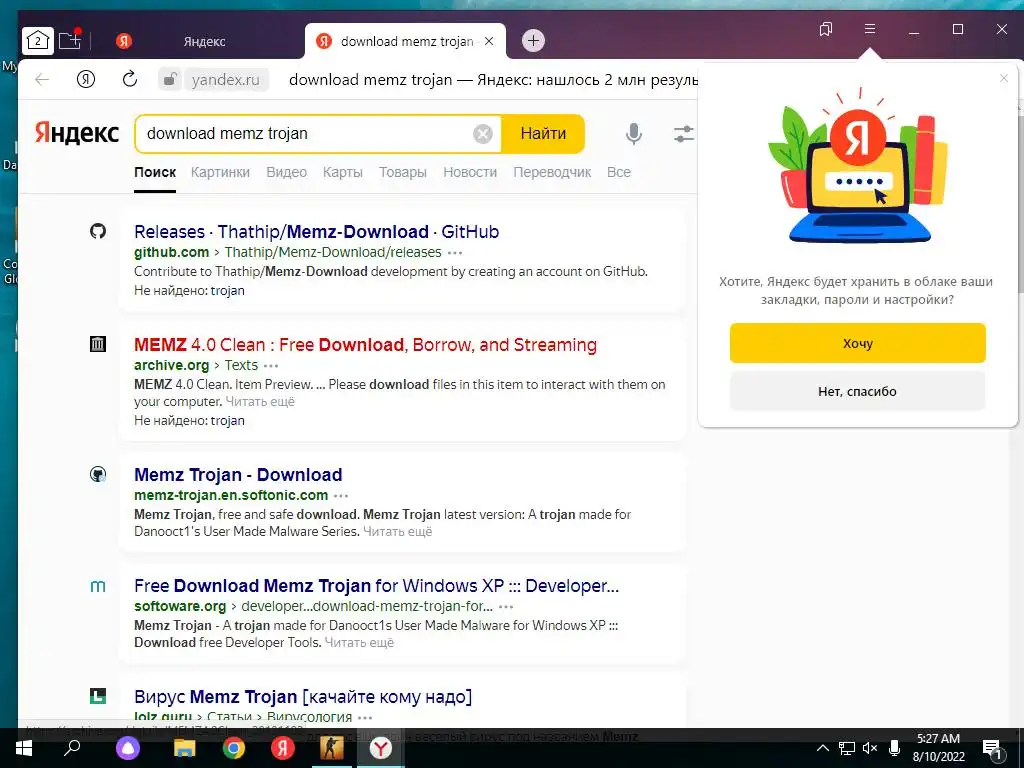The image size is (1024, 768).
Task: Click the softonic favicon icon
Action: pos(98,474)
